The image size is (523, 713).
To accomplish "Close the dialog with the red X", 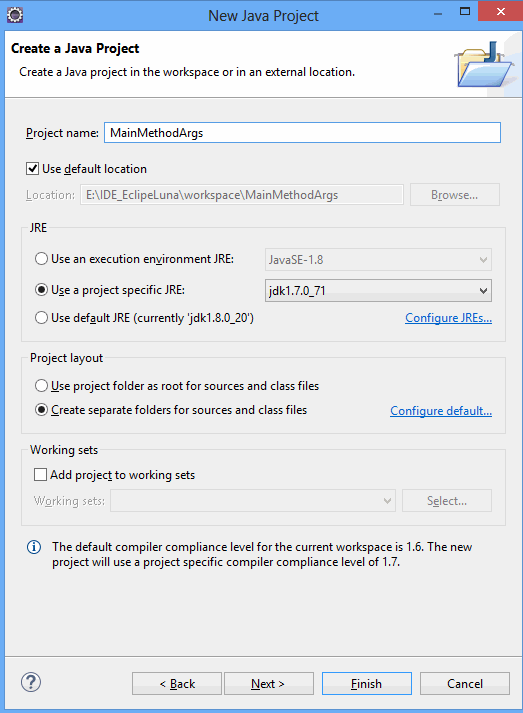I will pos(500,11).
